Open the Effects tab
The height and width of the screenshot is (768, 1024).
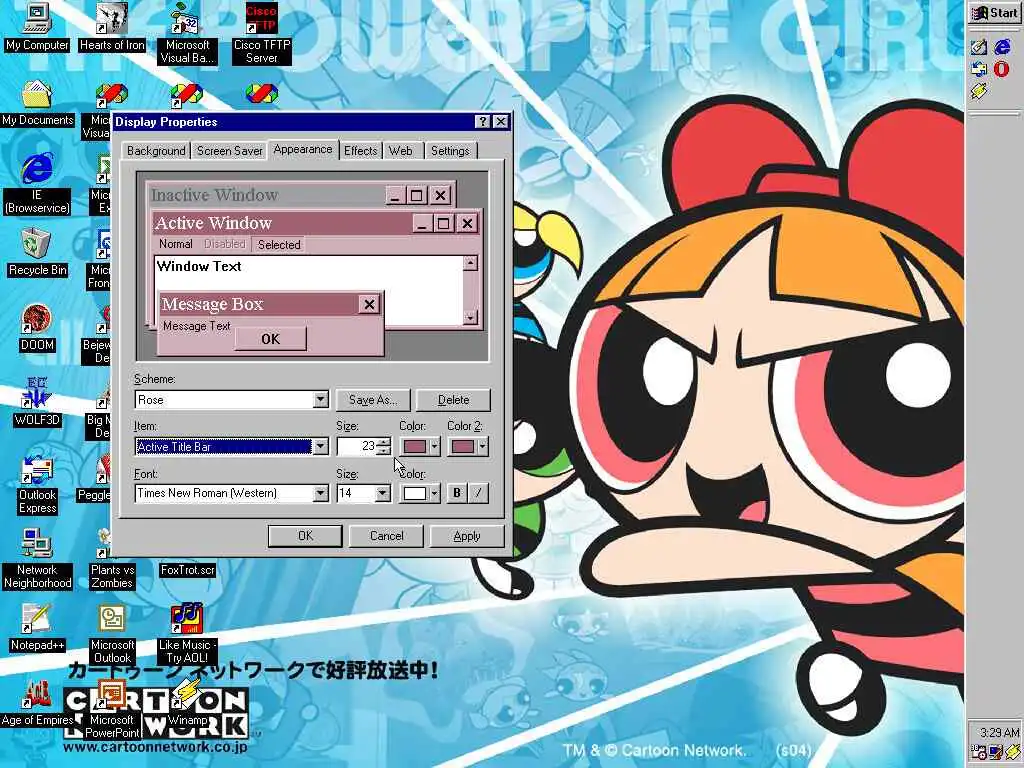pos(360,151)
